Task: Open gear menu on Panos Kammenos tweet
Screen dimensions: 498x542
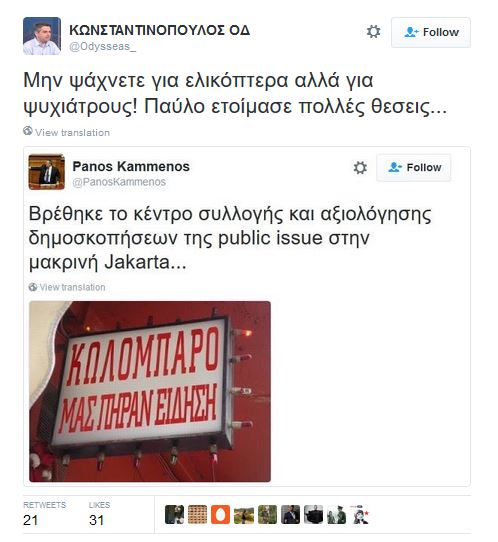Action: [x=360, y=168]
